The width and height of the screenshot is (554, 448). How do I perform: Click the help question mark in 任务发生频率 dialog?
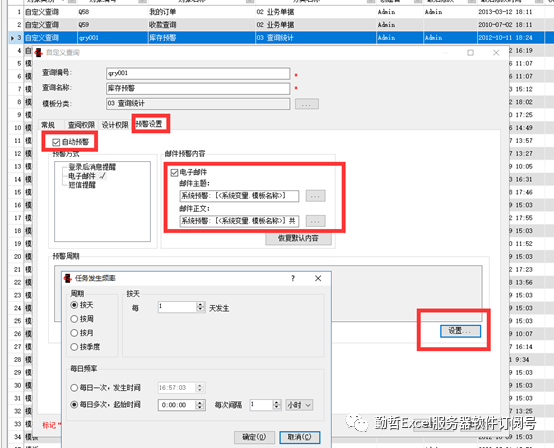click(x=293, y=278)
